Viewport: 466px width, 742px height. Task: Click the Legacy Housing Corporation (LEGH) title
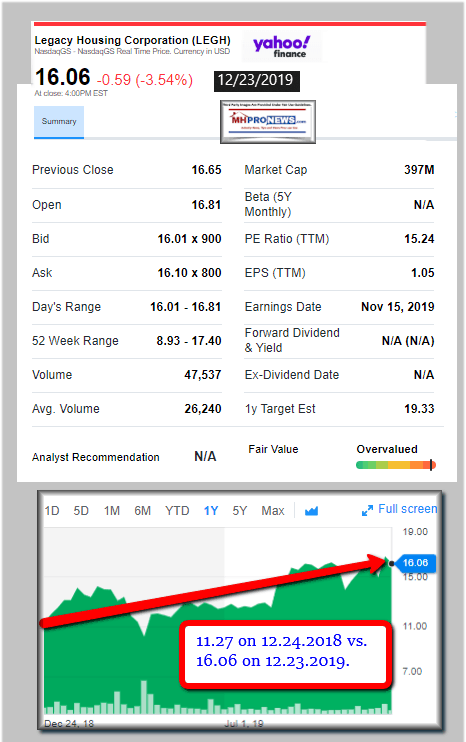[x=132, y=40]
